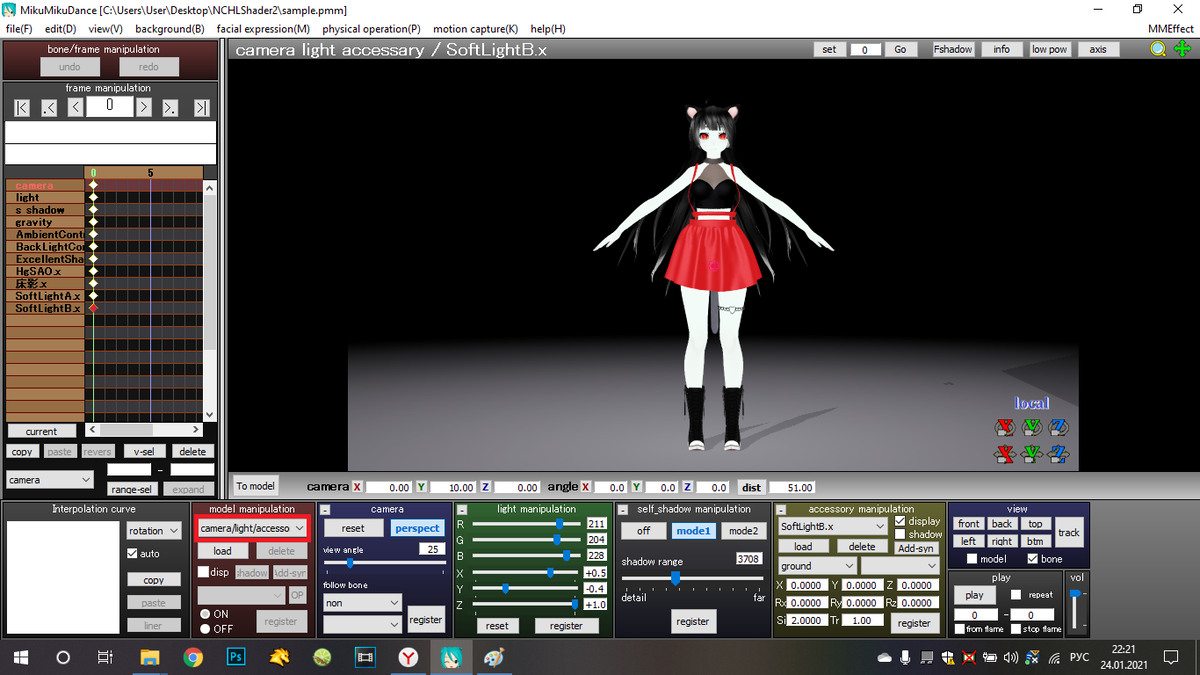
Task: Open the view(V) menu
Action: pos(105,29)
